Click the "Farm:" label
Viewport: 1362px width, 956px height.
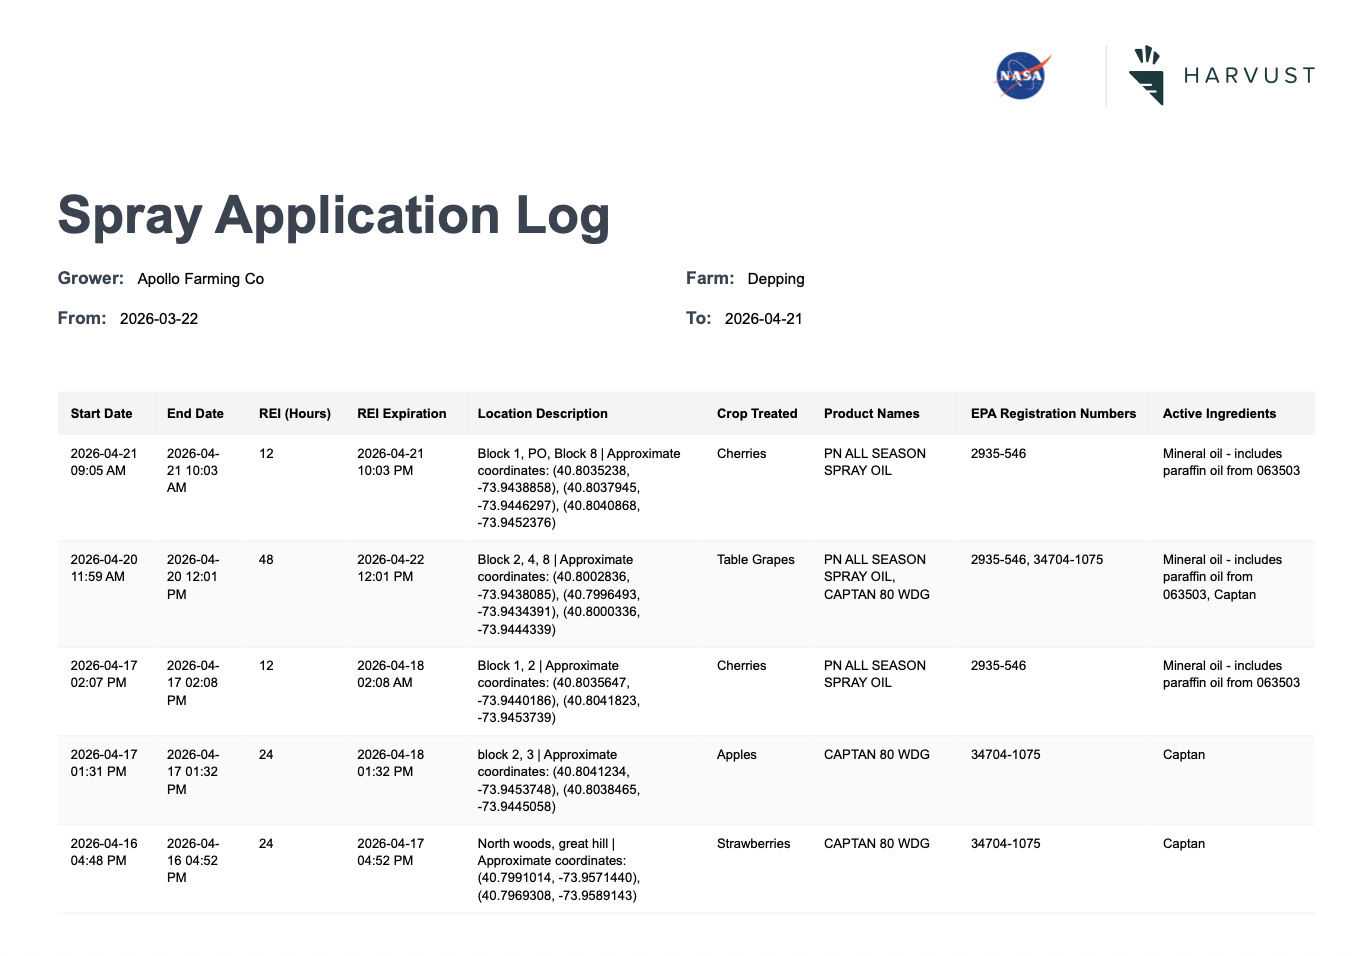(x=710, y=278)
